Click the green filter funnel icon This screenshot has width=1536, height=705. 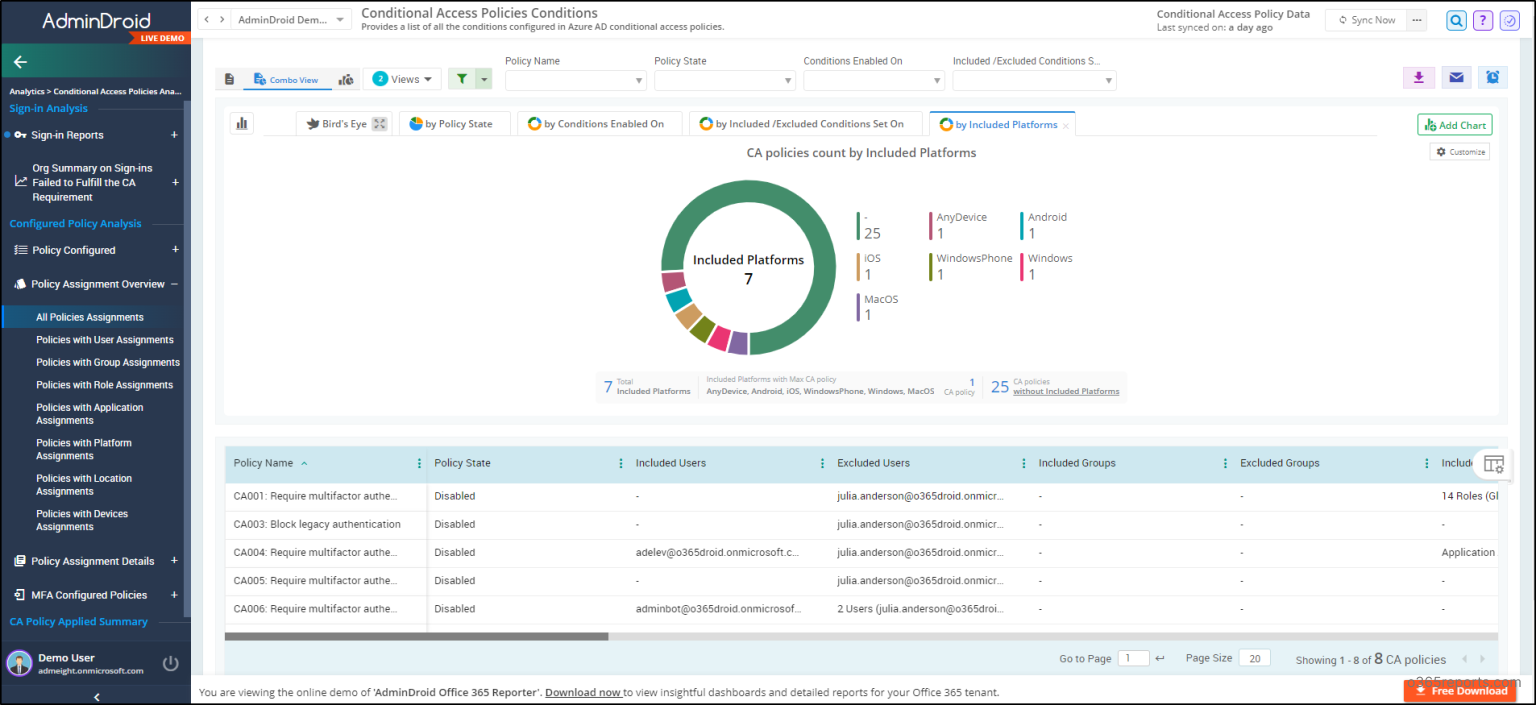(x=461, y=79)
